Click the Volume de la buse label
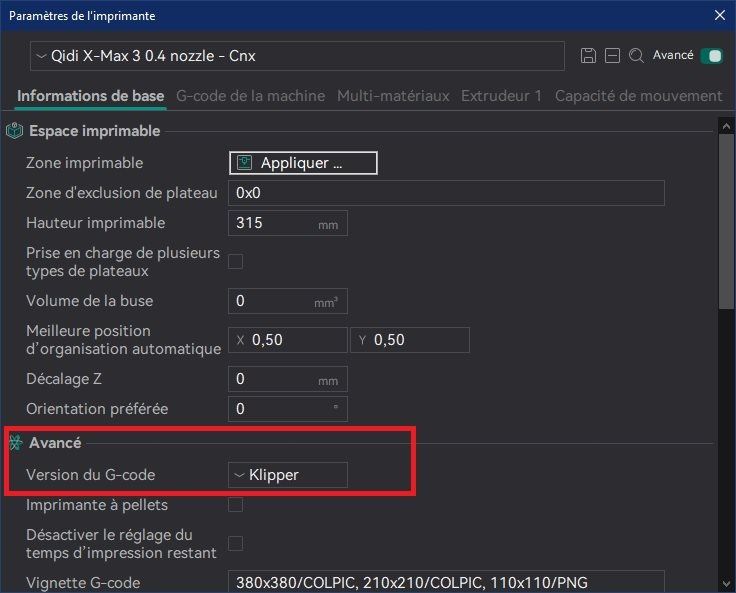 (x=90, y=301)
